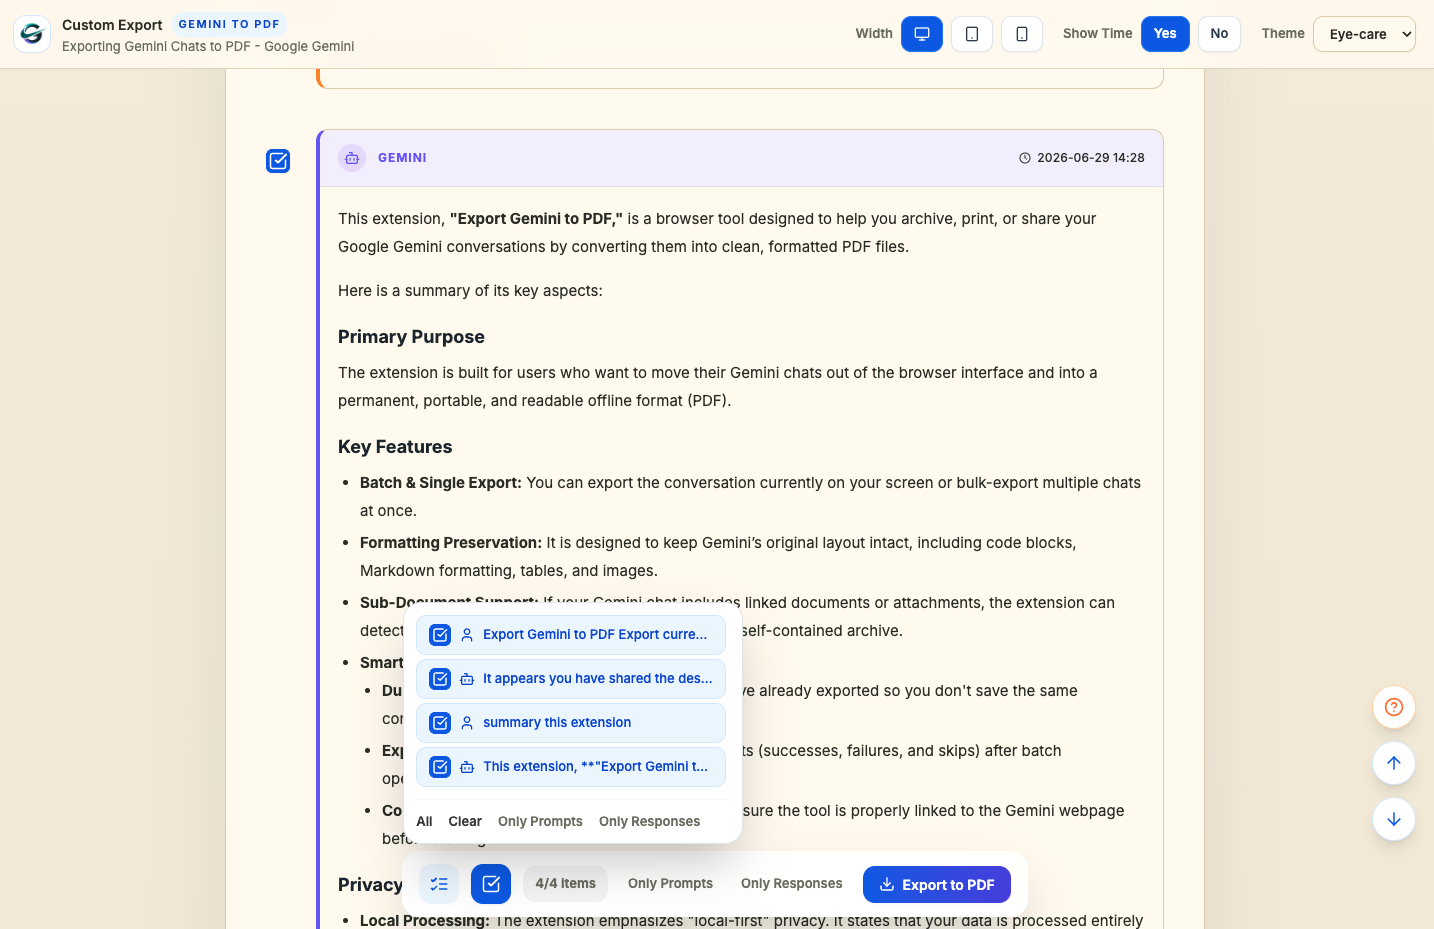The image size is (1434, 929).
Task: Jump to 'This extension, **"Export Gemini t...' message
Action: tap(595, 767)
